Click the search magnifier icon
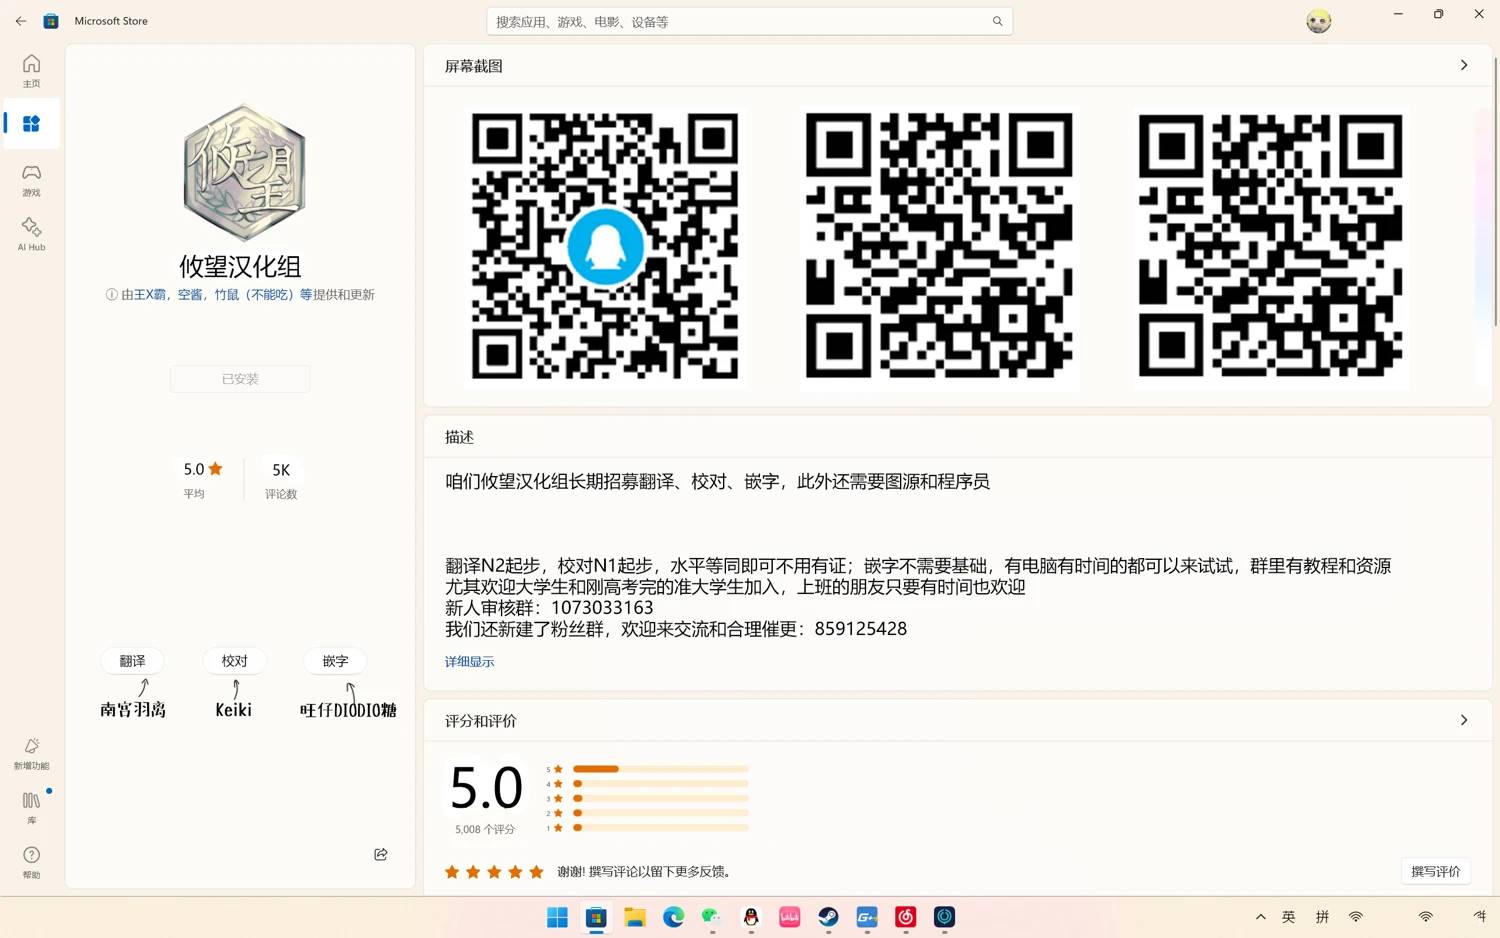The image size is (1500, 938). 997,21
